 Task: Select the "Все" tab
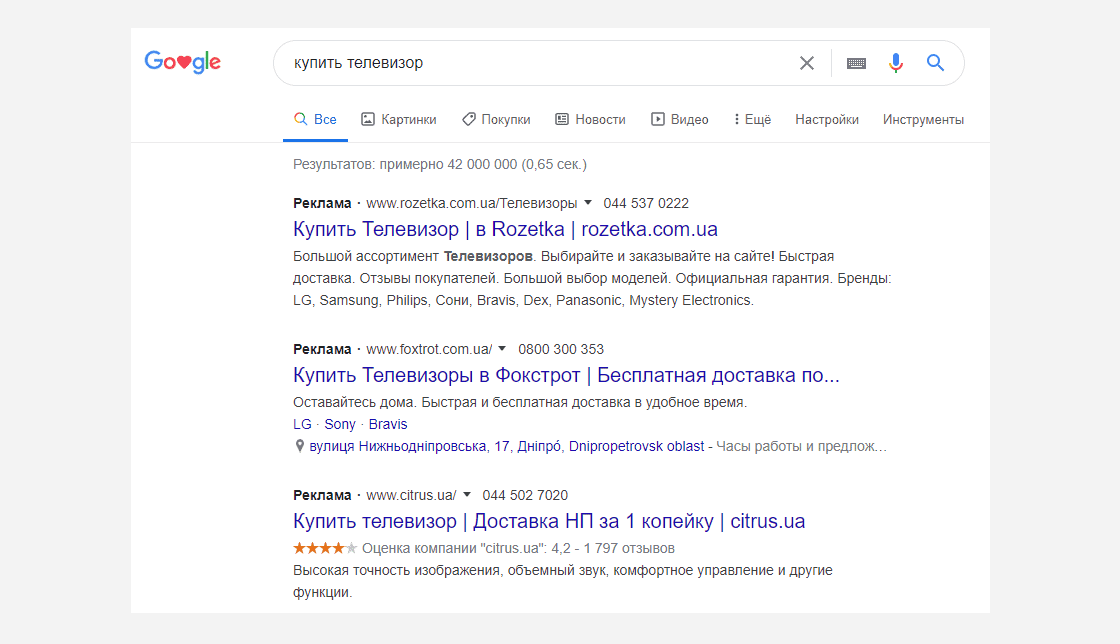coord(315,119)
